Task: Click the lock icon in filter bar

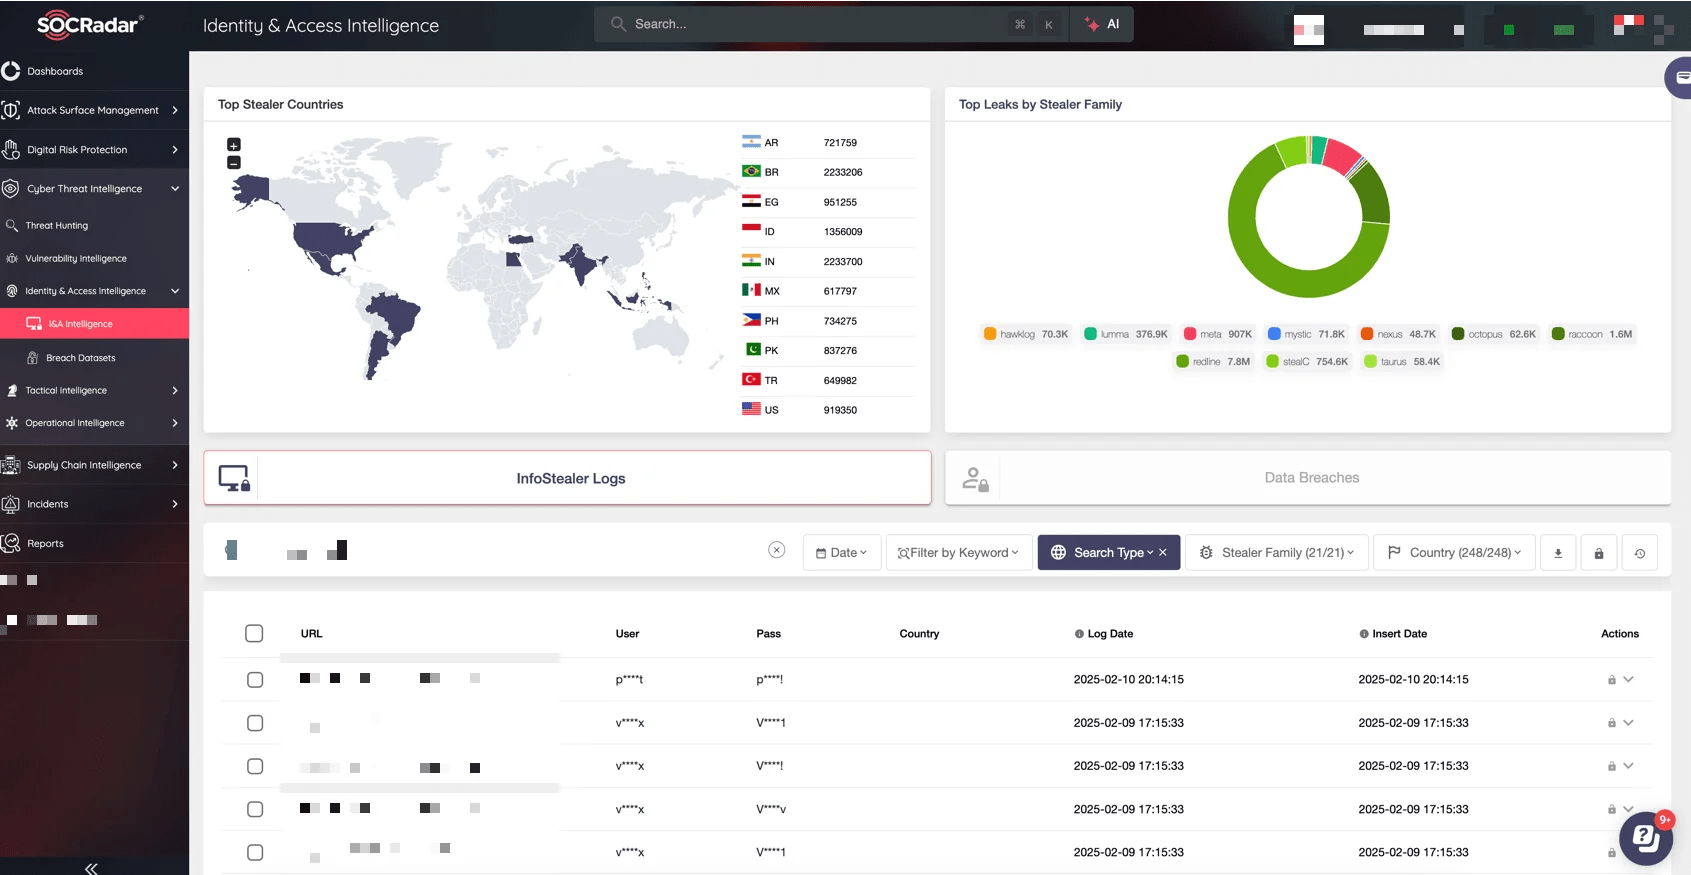Action: coord(1599,553)
